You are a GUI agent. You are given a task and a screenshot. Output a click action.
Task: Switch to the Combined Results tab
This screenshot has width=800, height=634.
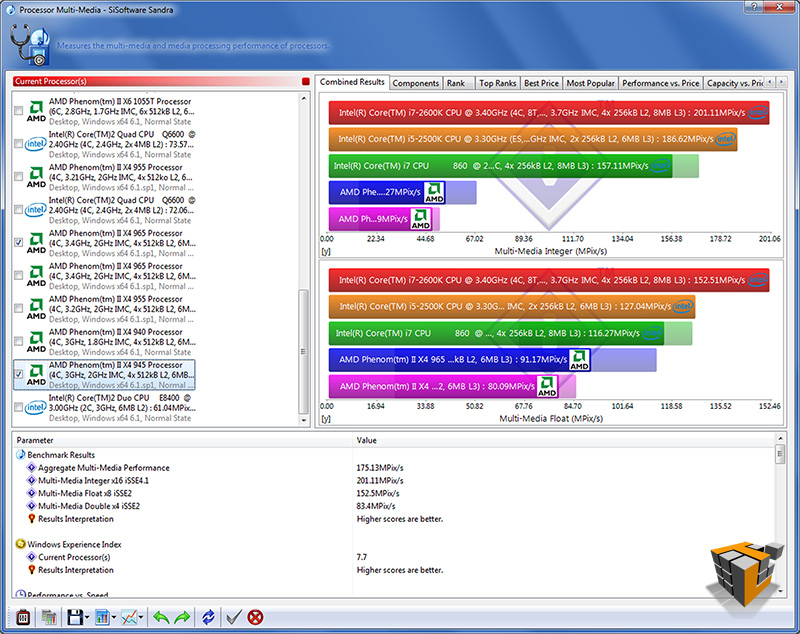(x=352, y=82)
